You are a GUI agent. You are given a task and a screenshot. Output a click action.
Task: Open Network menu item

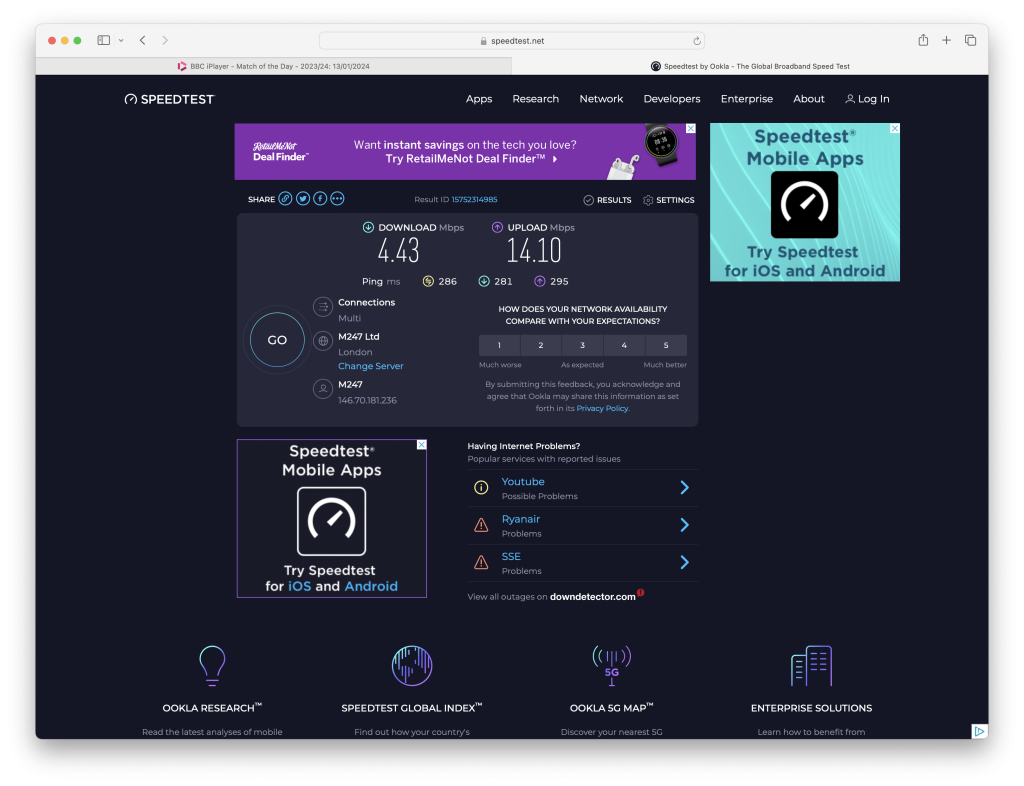click(601, 99)
